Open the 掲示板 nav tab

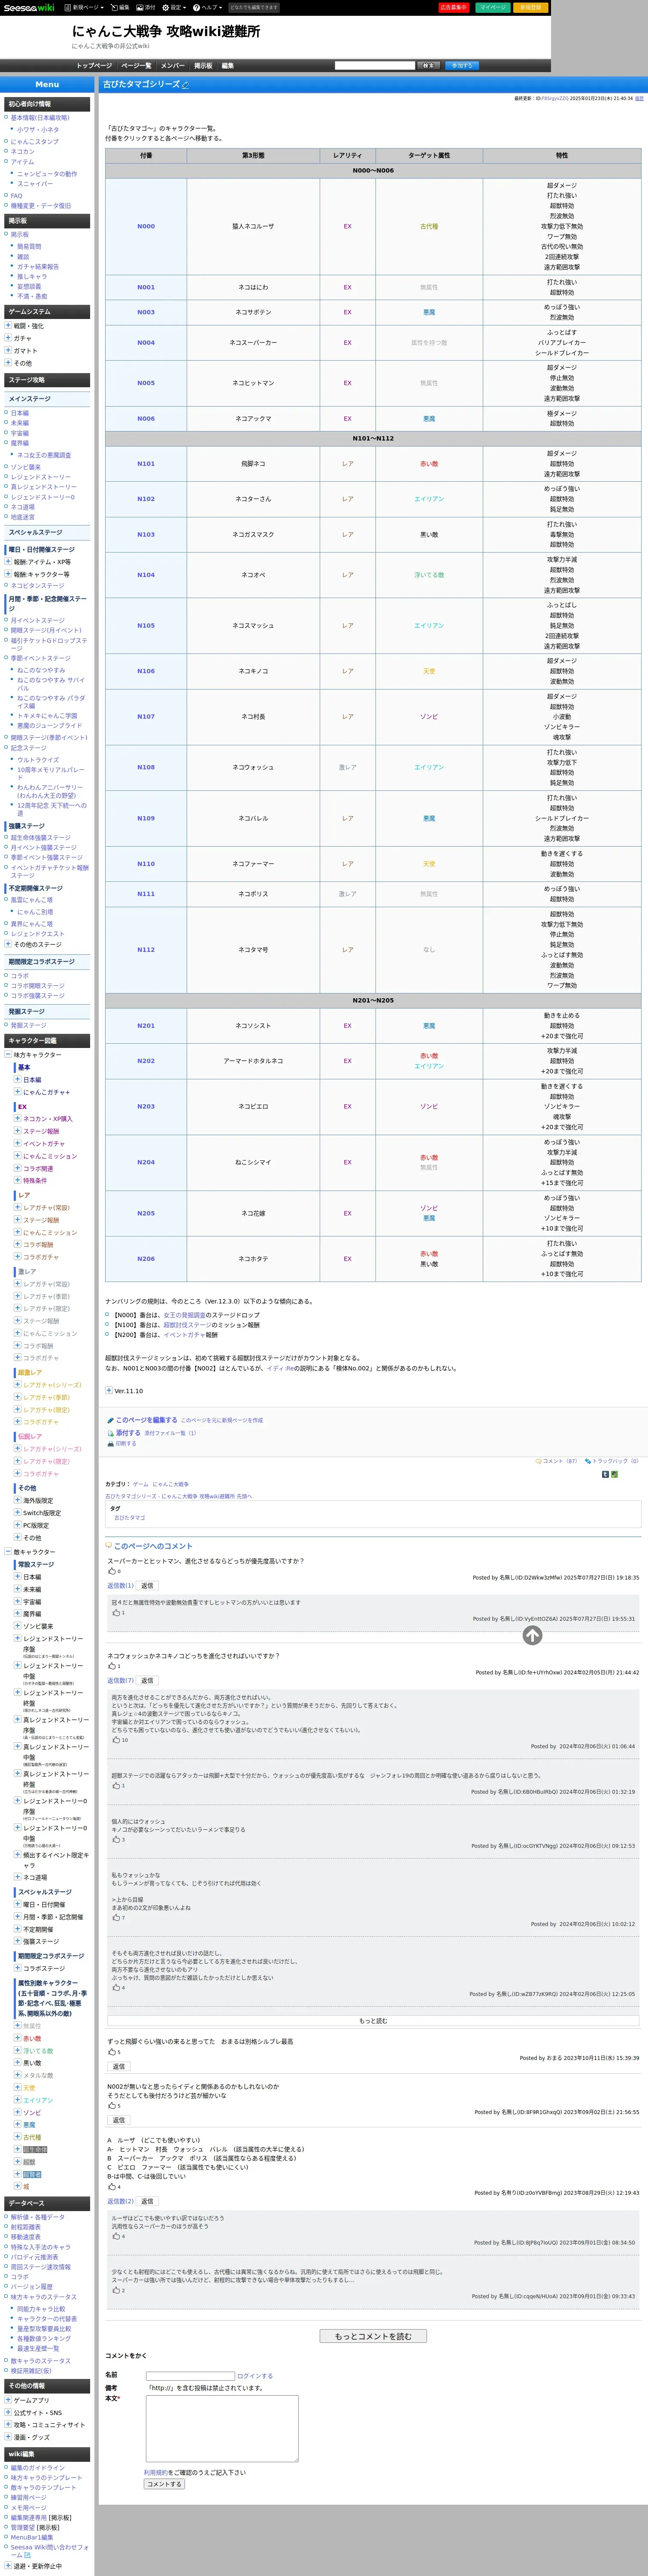tap(203, 66)
